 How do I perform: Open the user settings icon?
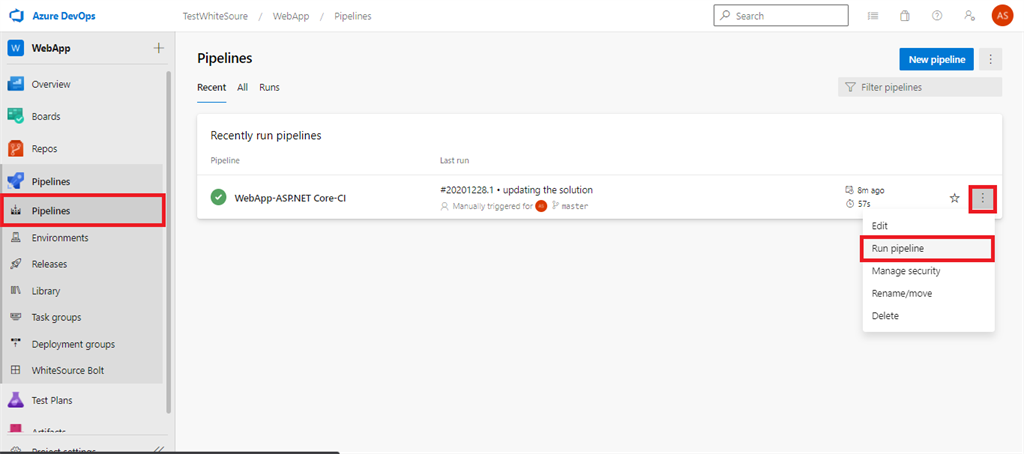pyautogui.click(x=970, y=16)
